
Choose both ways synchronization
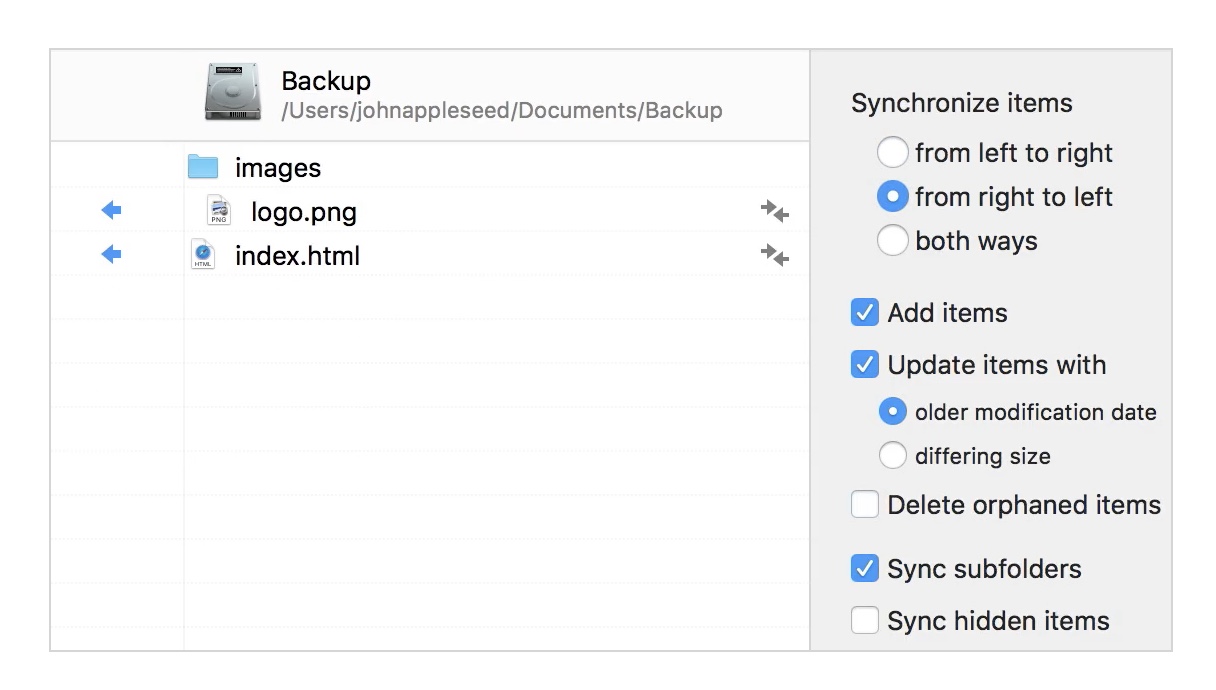coord(892,241)
